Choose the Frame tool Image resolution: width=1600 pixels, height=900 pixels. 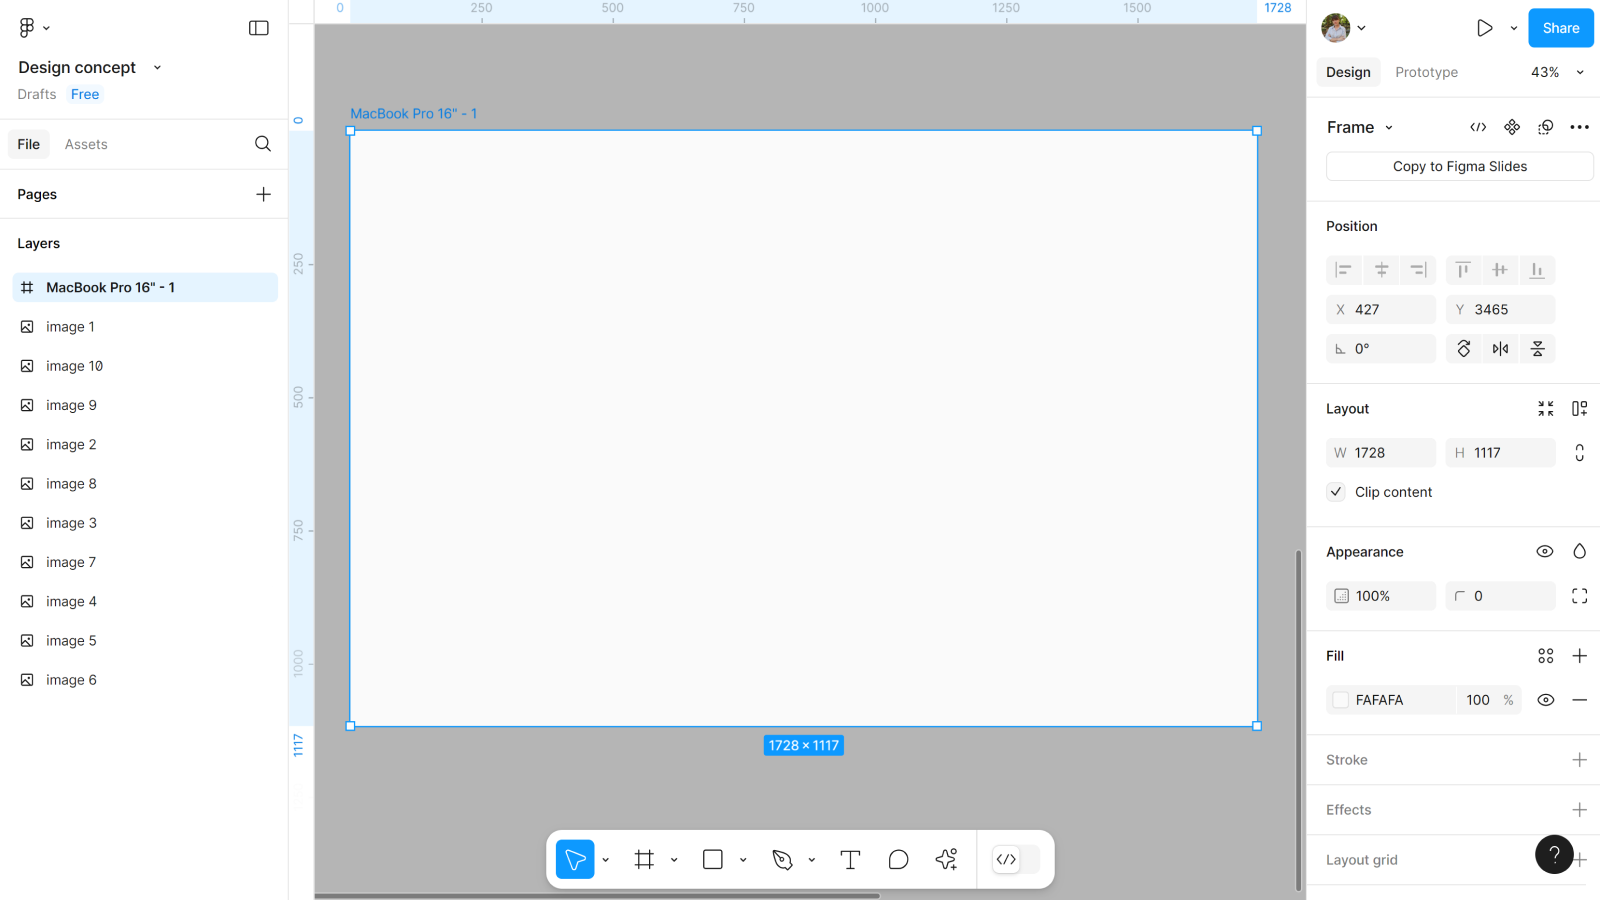(x=644, y=860)
